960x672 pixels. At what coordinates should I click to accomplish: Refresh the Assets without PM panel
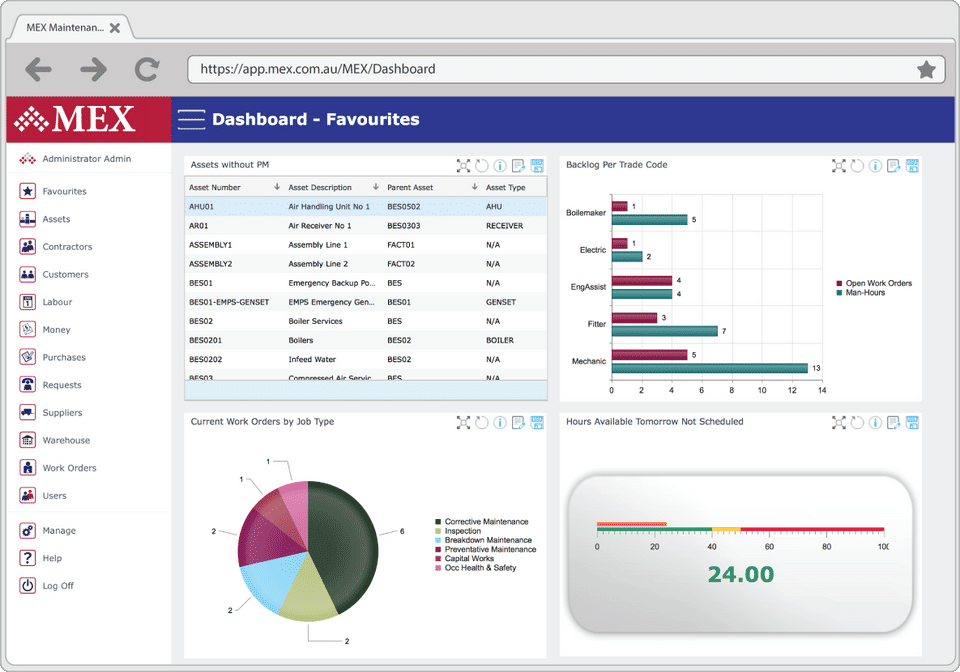(x=482, y=165)
